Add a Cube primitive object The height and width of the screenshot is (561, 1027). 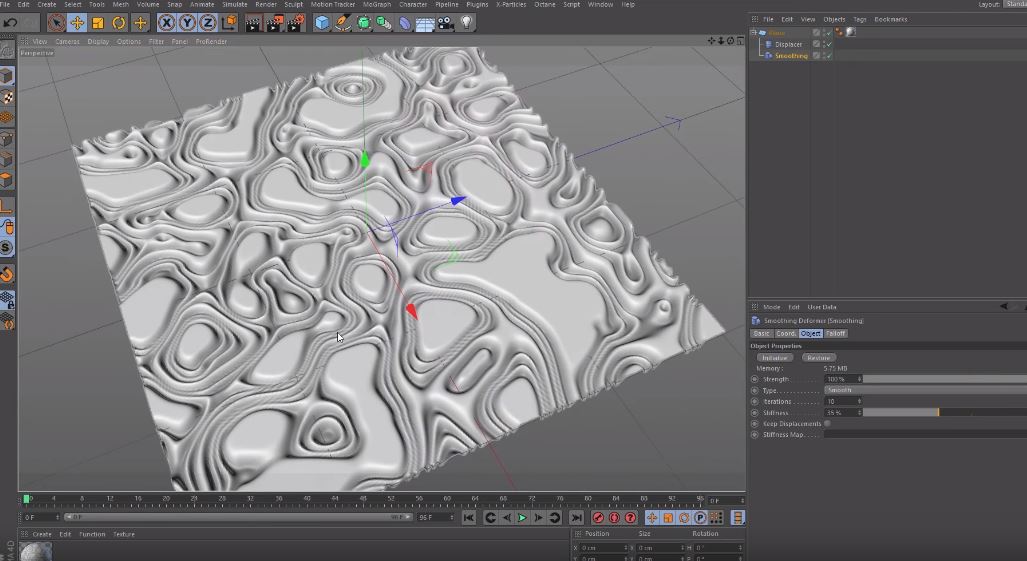[x=322, y=24]
